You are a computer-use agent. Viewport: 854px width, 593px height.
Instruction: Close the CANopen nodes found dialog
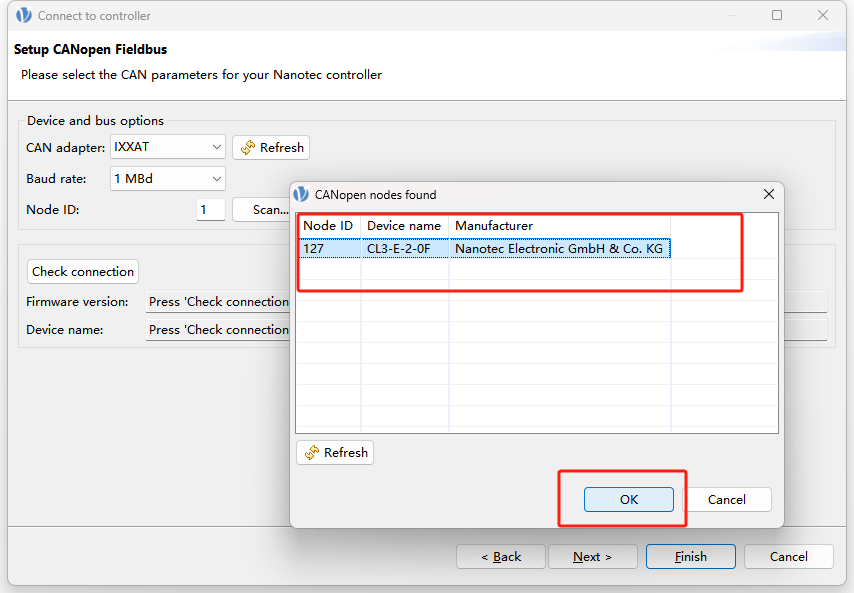(768, 194)
